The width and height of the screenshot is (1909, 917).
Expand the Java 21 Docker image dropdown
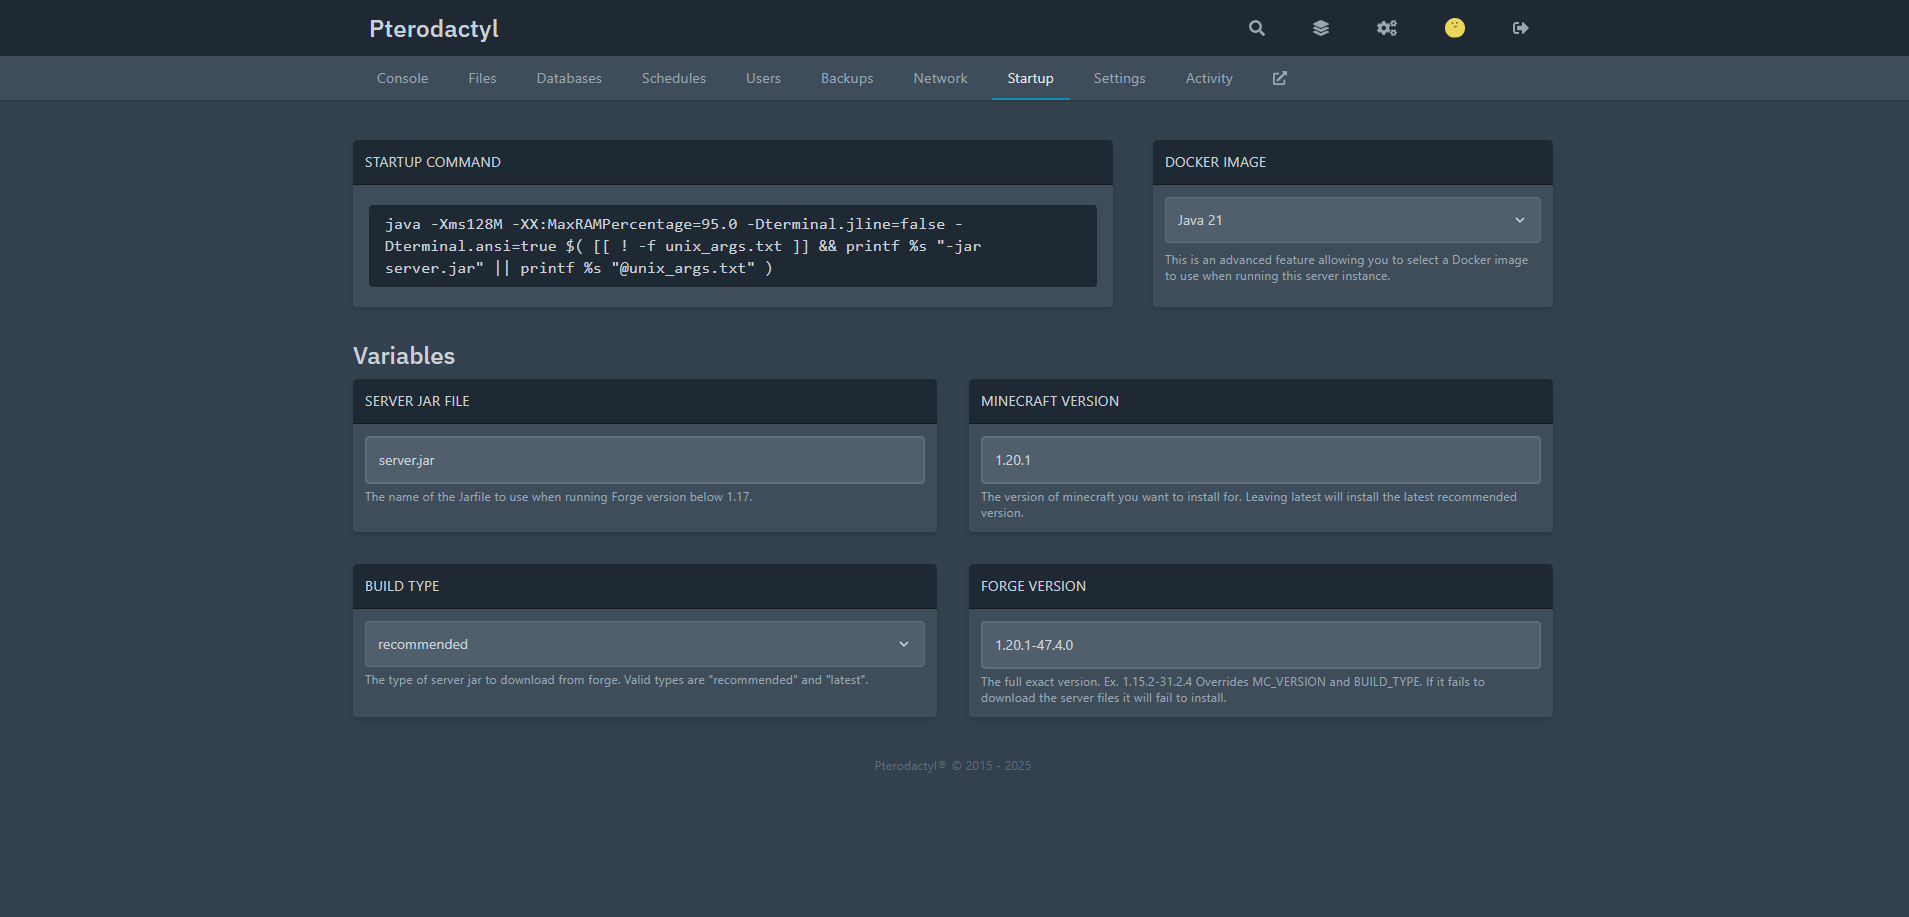tap(1352, 220)
